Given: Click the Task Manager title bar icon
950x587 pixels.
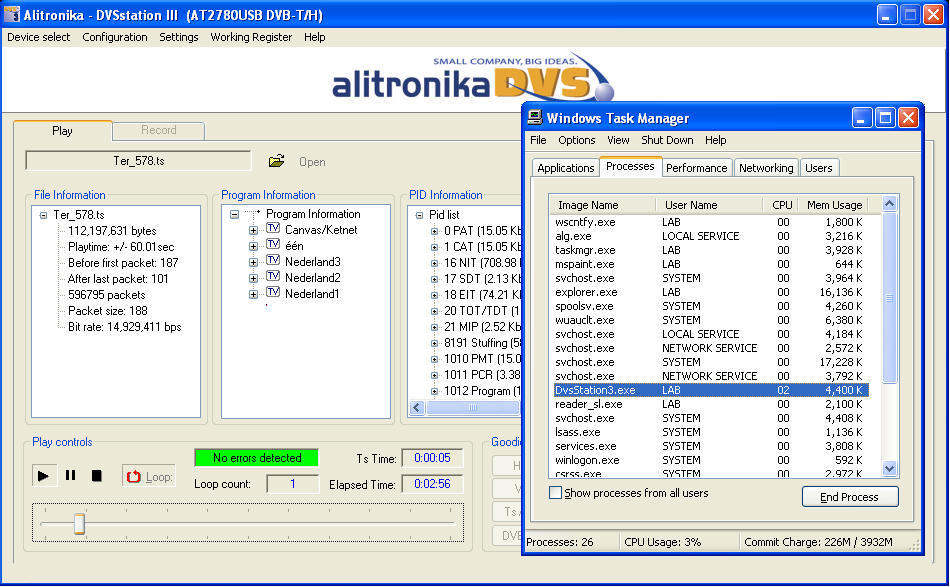Looking at the screenshot, I should click(x=535, y=118).
